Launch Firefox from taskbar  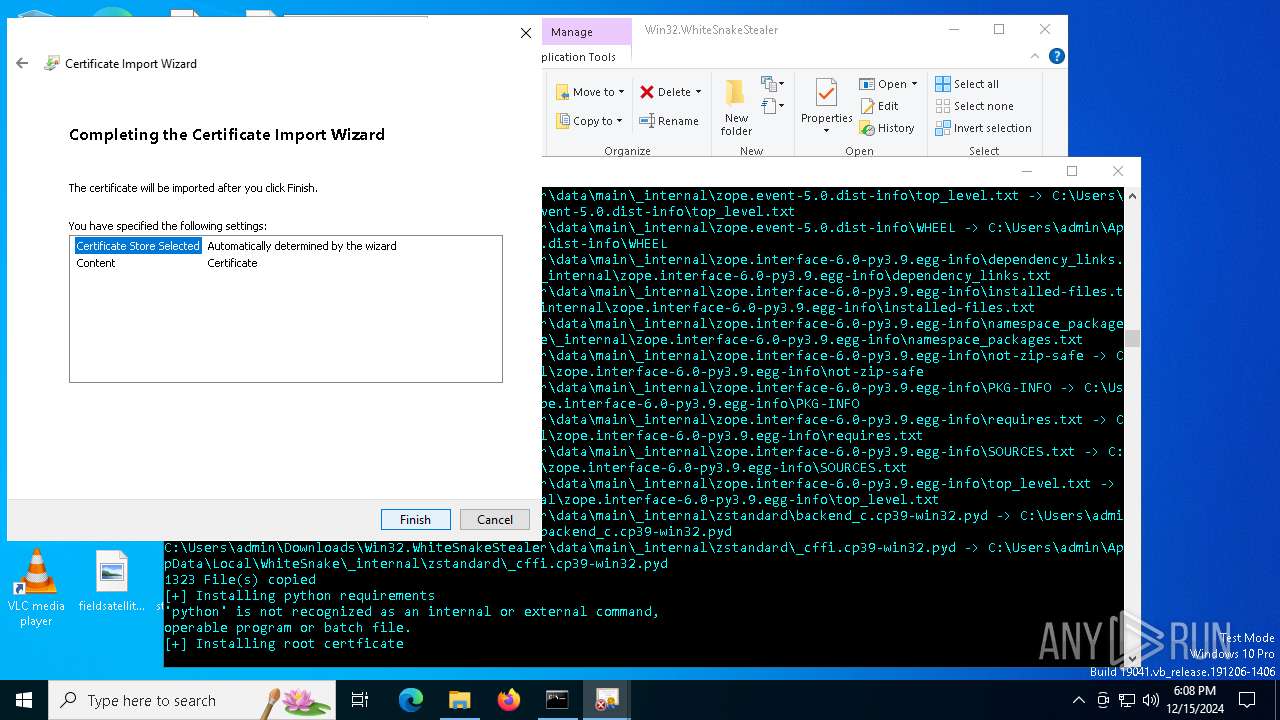(x=509, y=700)
